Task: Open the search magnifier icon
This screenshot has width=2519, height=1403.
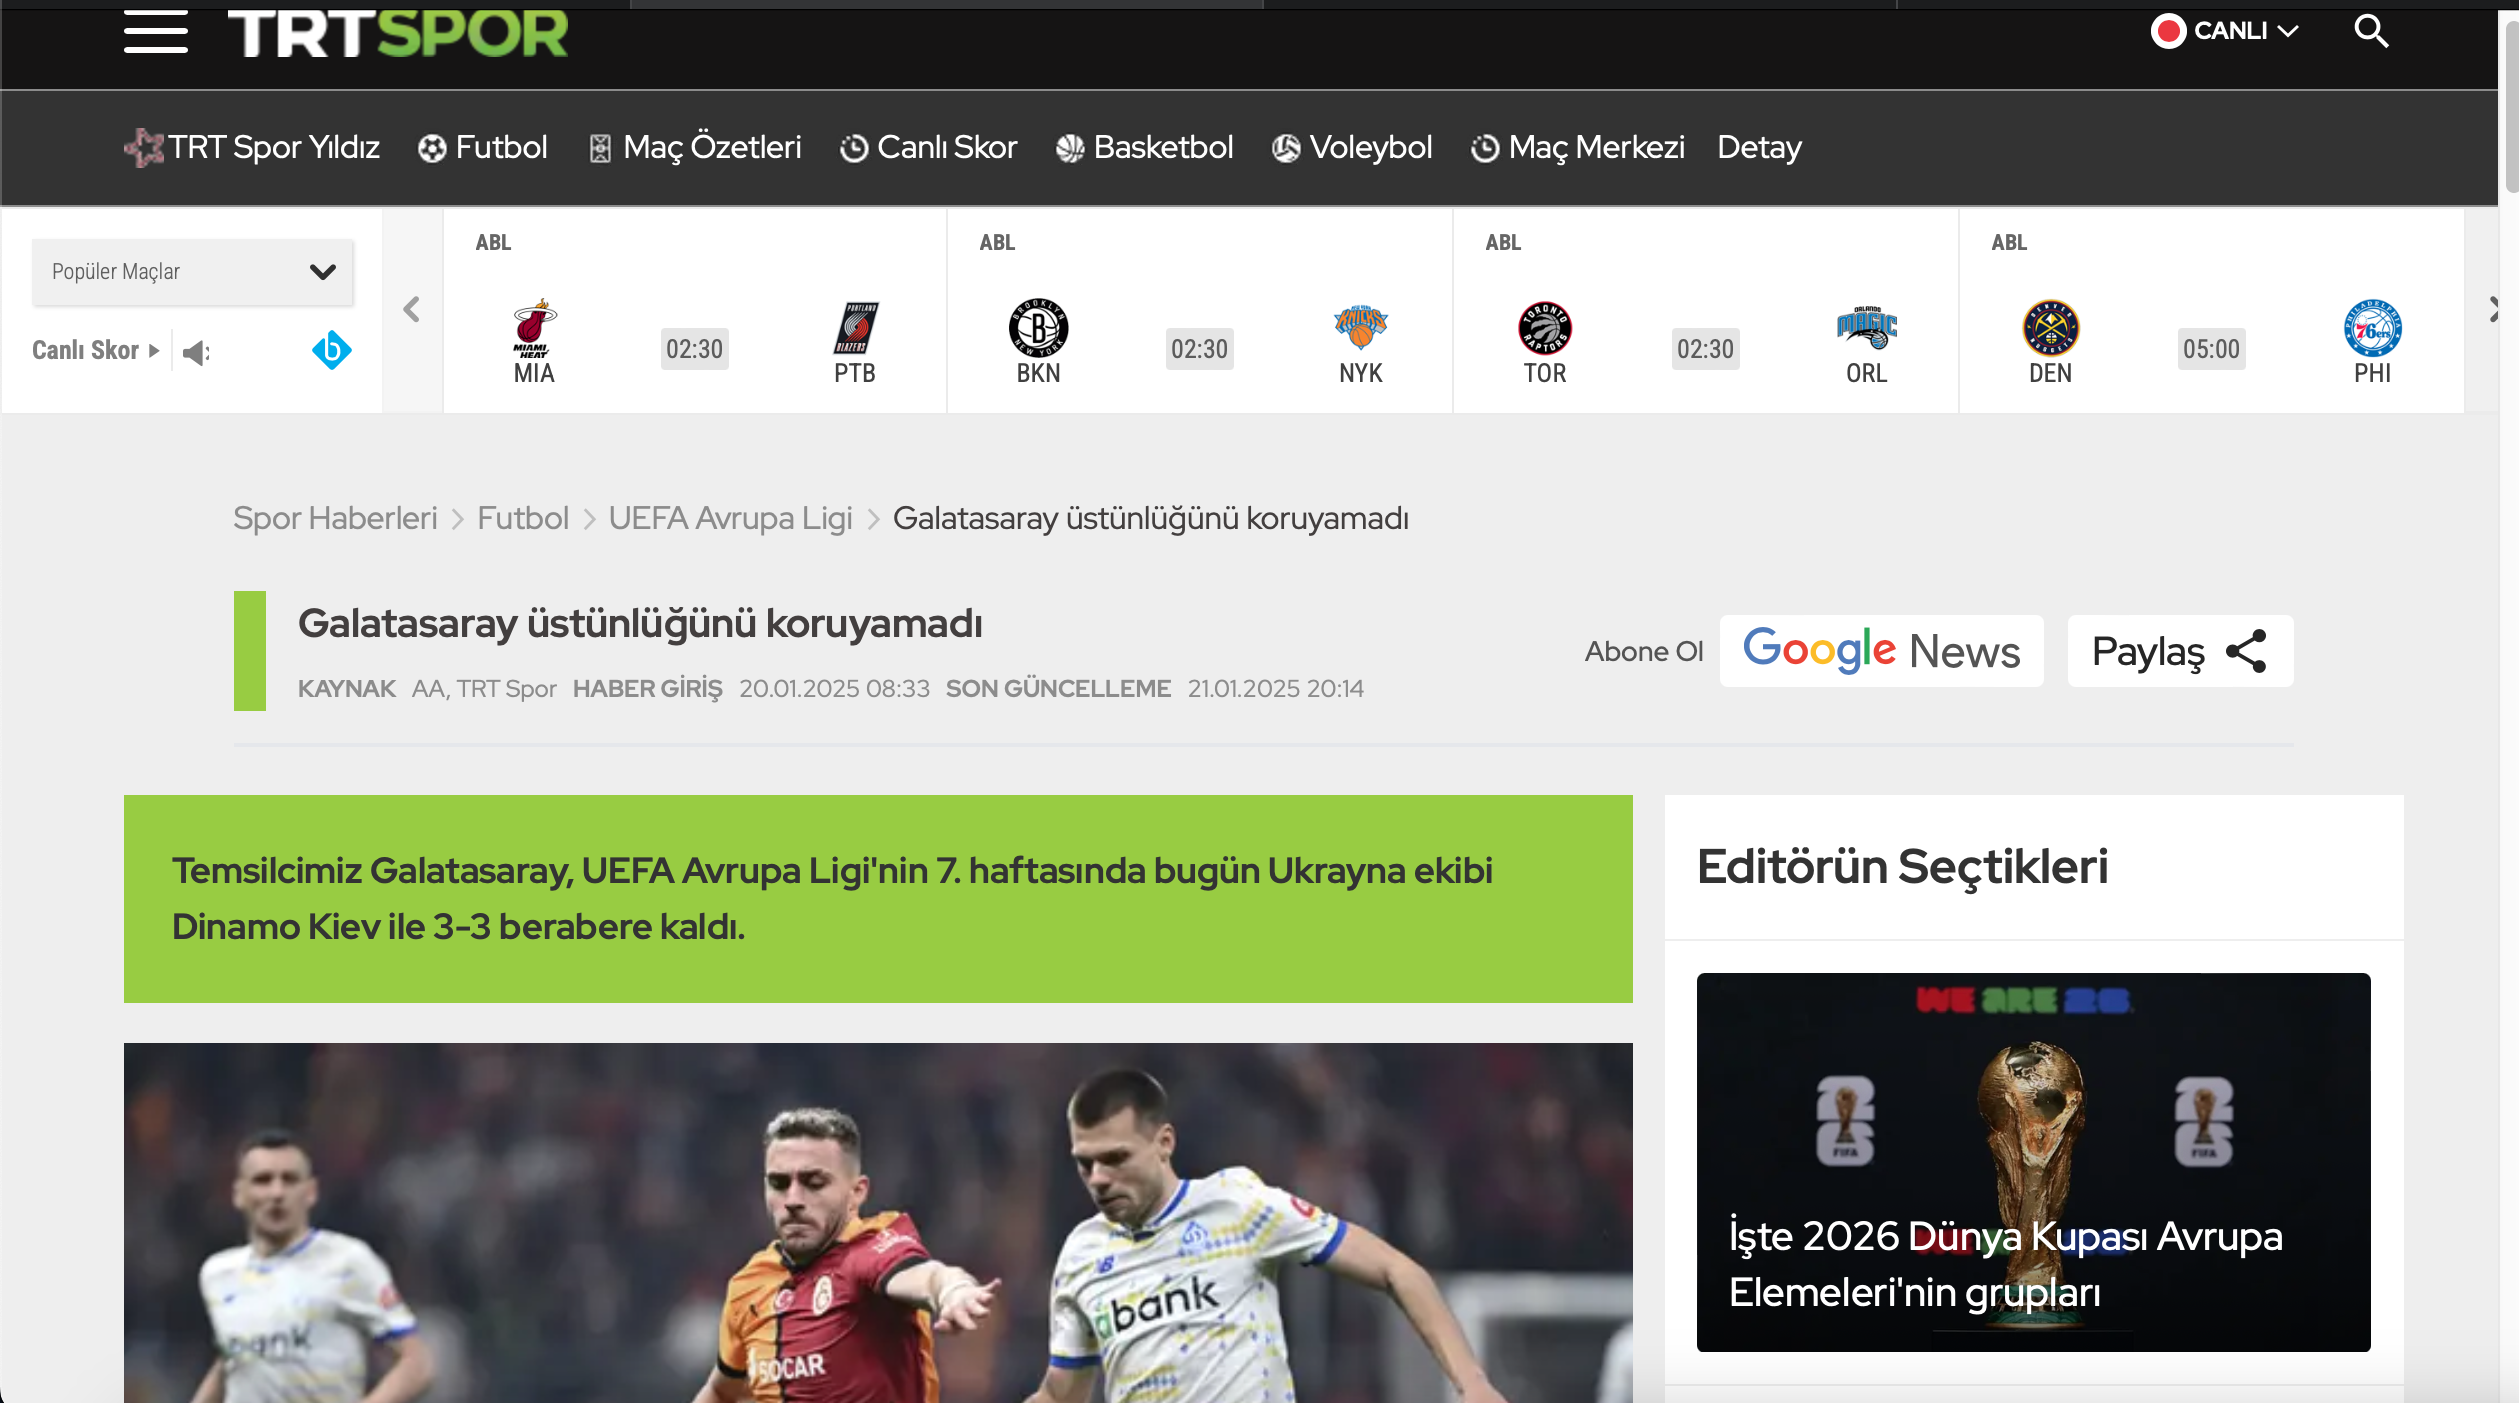Action: pyautogui.click(x=2371, y=31)
